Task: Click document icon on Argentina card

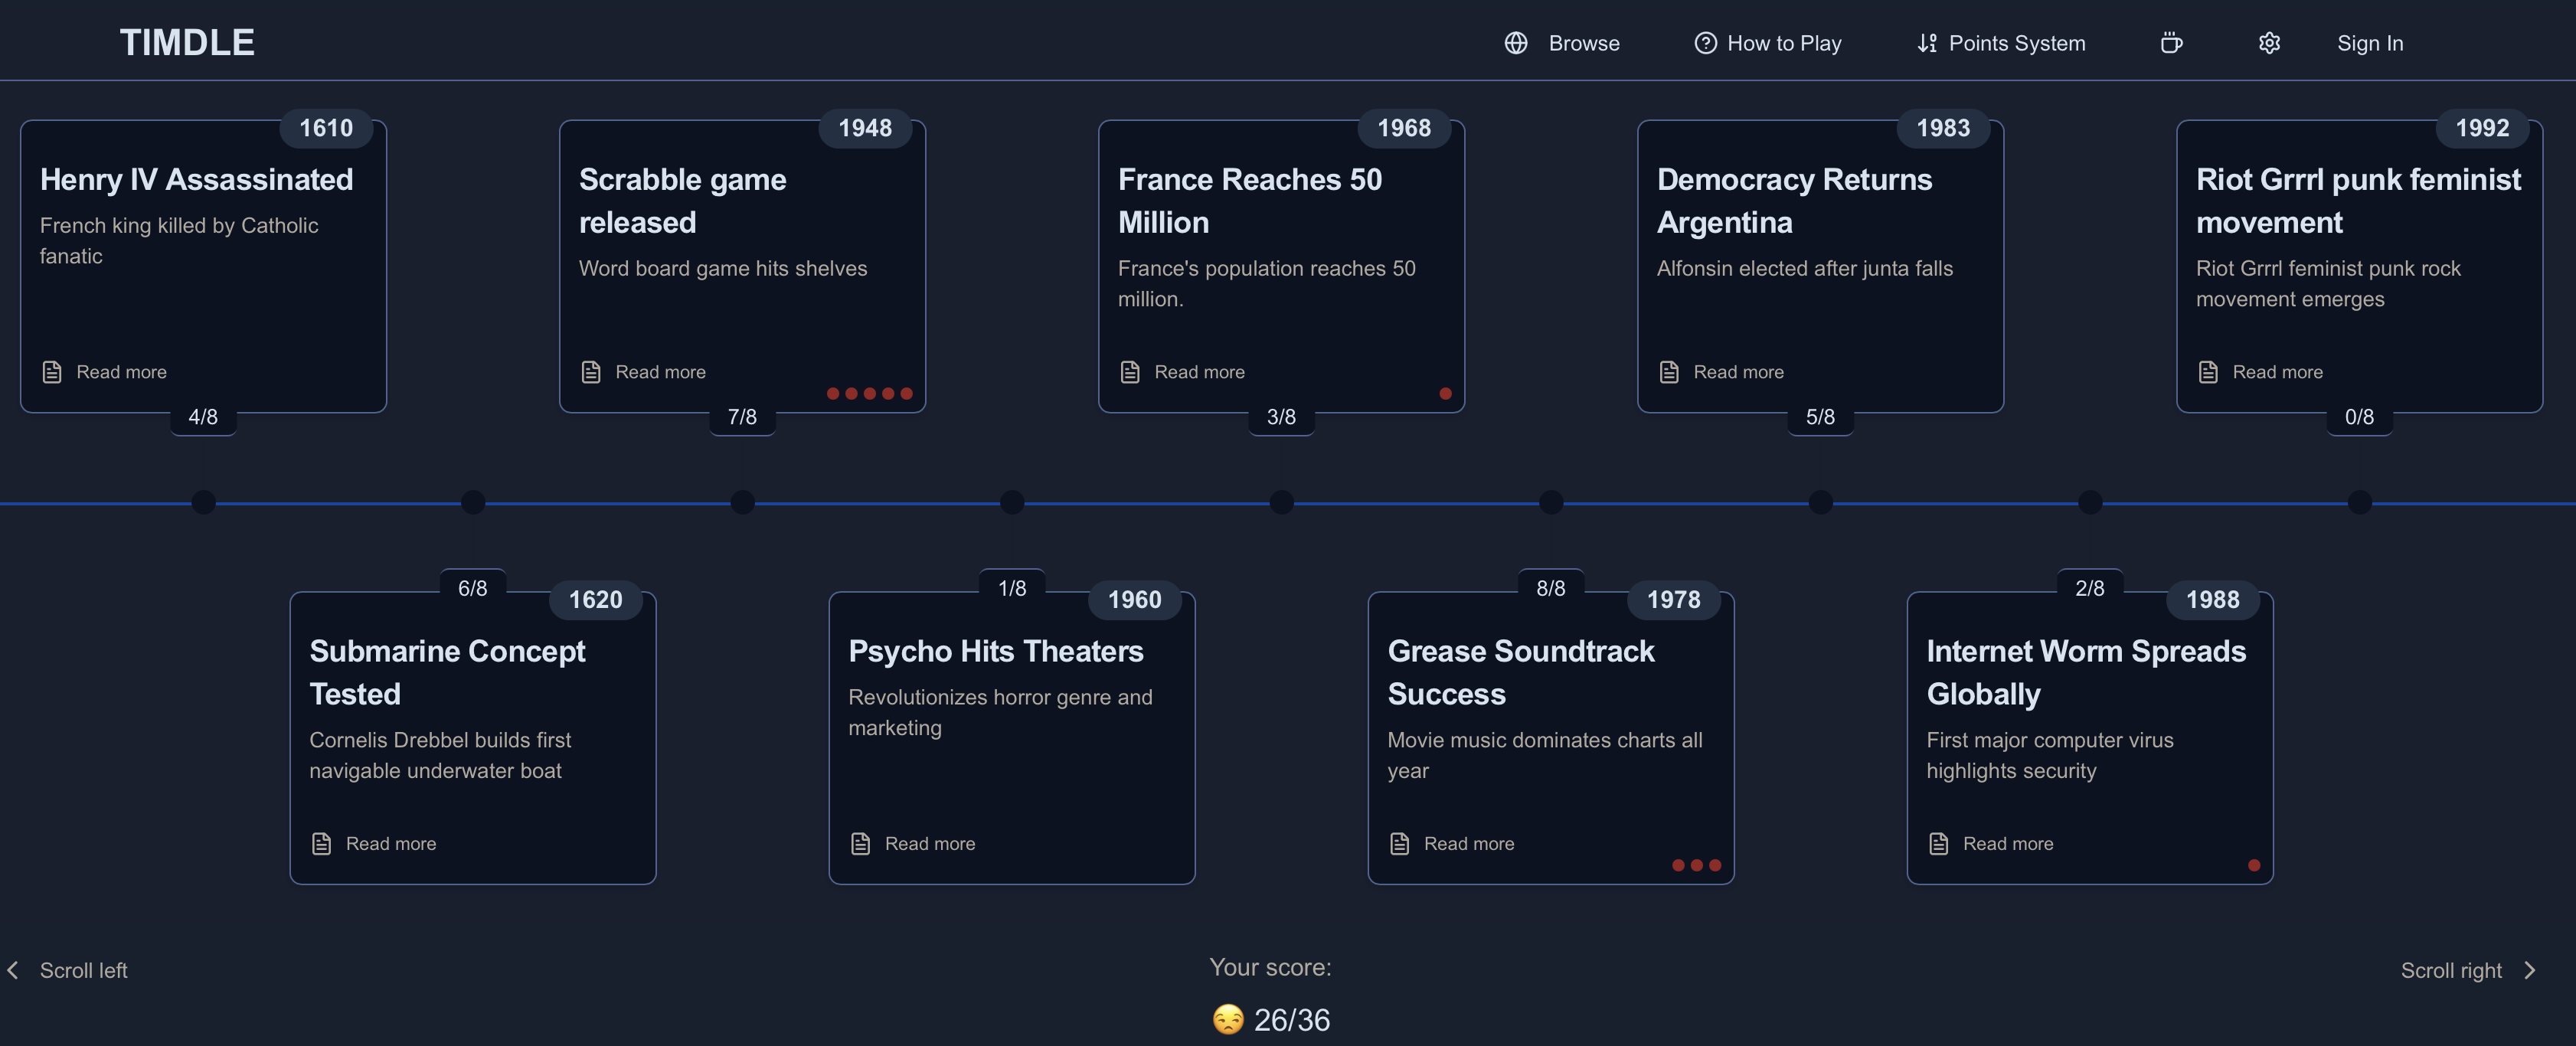Action: point(1669,372)
